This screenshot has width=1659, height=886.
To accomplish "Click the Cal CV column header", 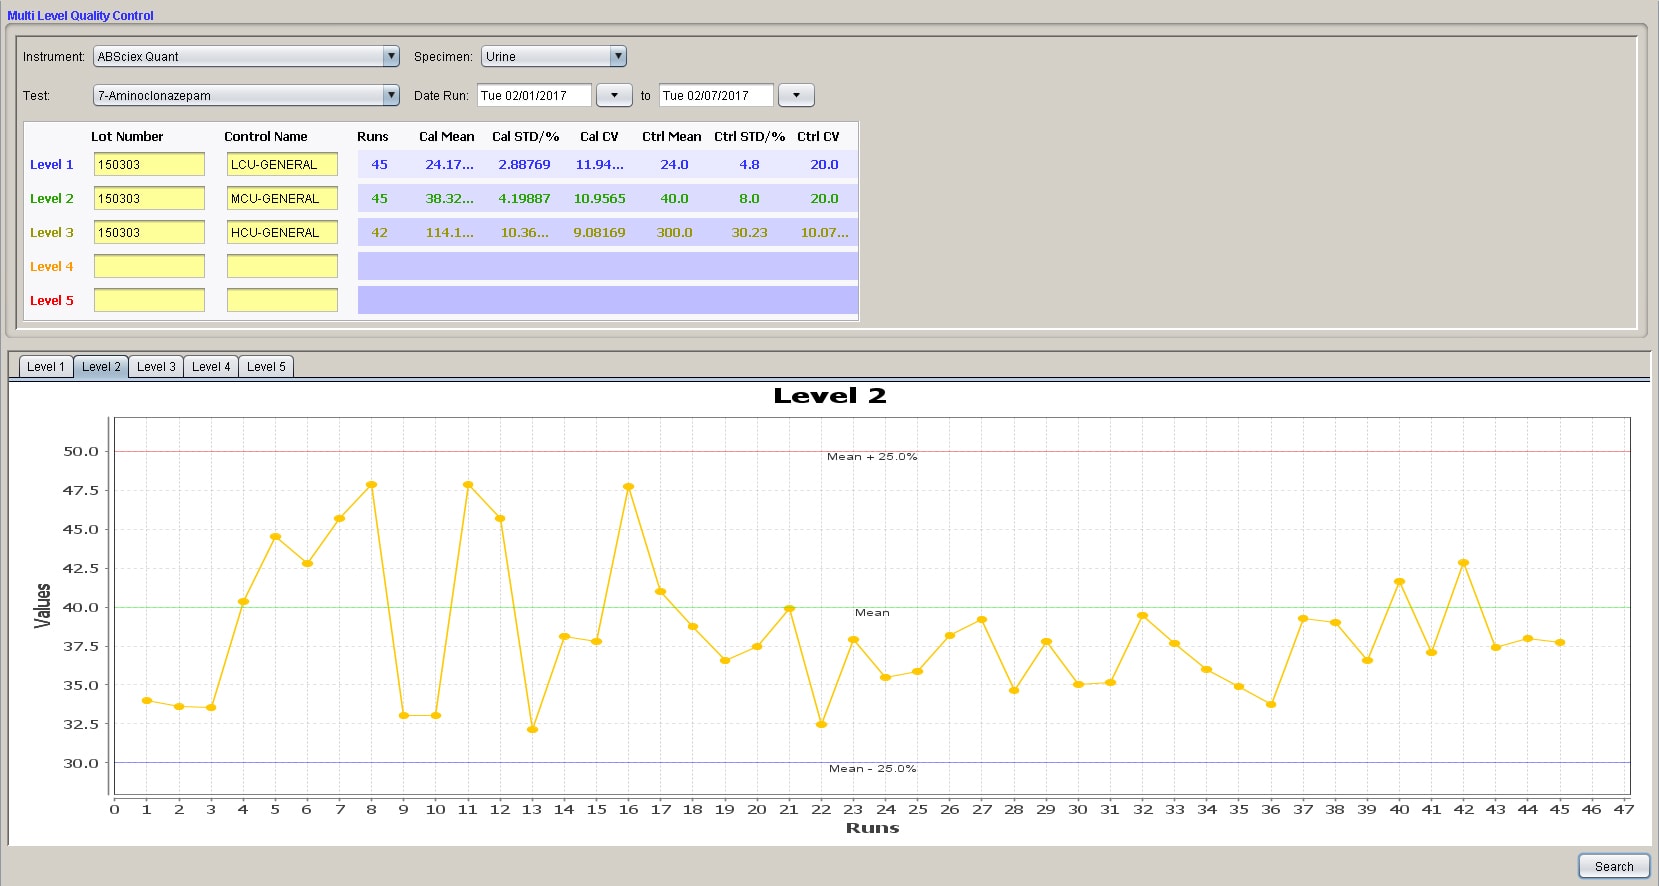I will (599, 137).
